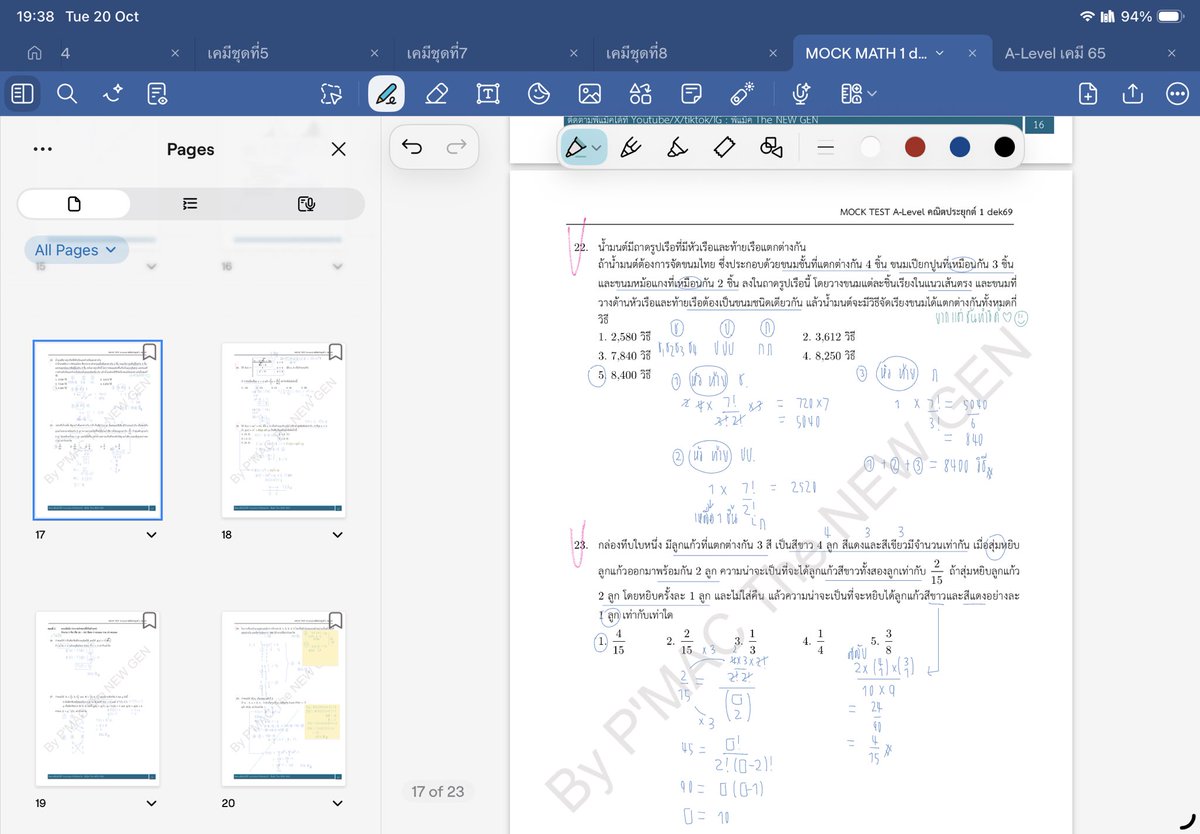Switch to the เคมีชุดที่7 tab
This screenshot has height=834, width=1200.
tap(437, 53)
